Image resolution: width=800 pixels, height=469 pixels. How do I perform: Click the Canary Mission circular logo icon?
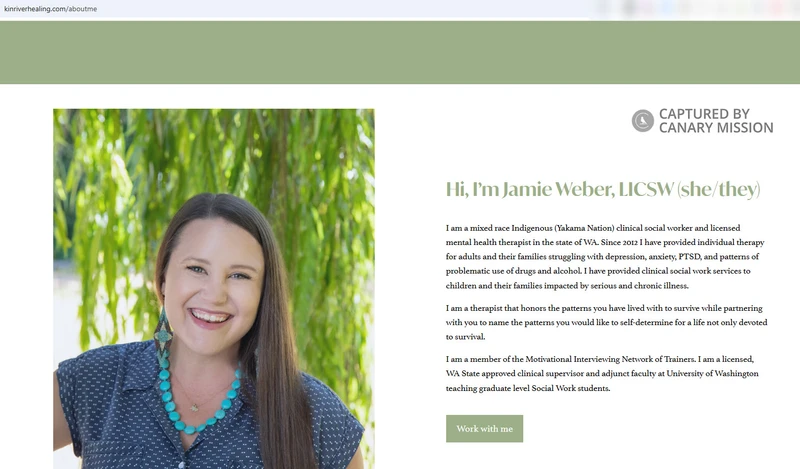click(x=642, y=121)
